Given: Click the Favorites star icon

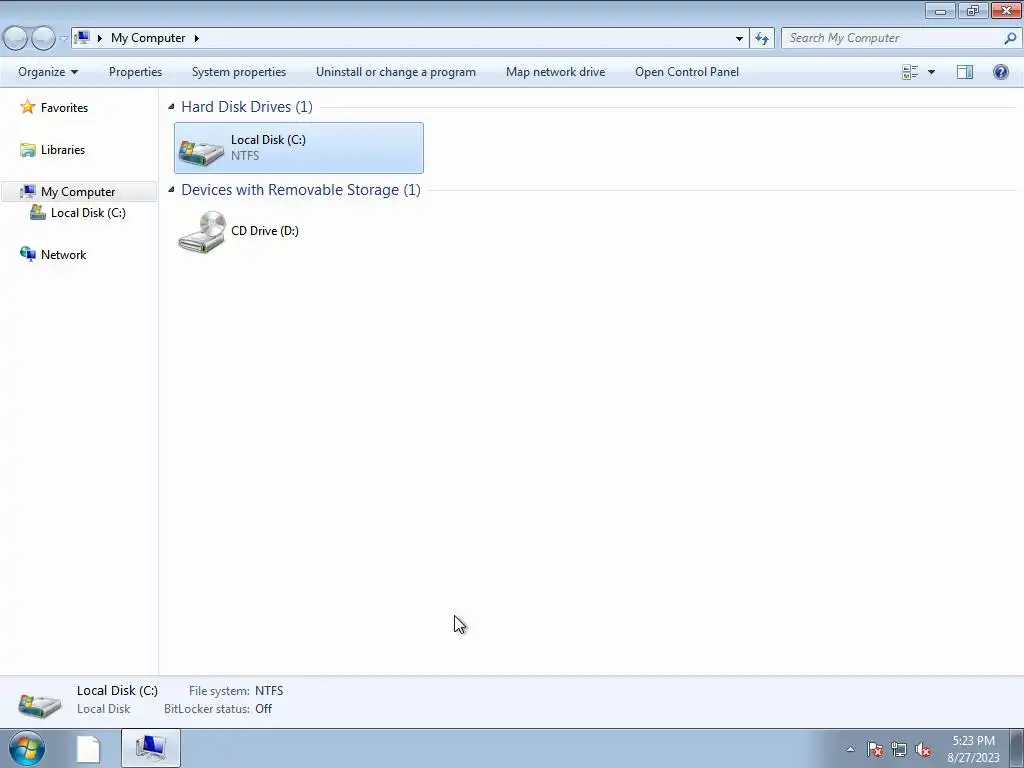Looking at the screenshot, I should click(x=27, y=107).
